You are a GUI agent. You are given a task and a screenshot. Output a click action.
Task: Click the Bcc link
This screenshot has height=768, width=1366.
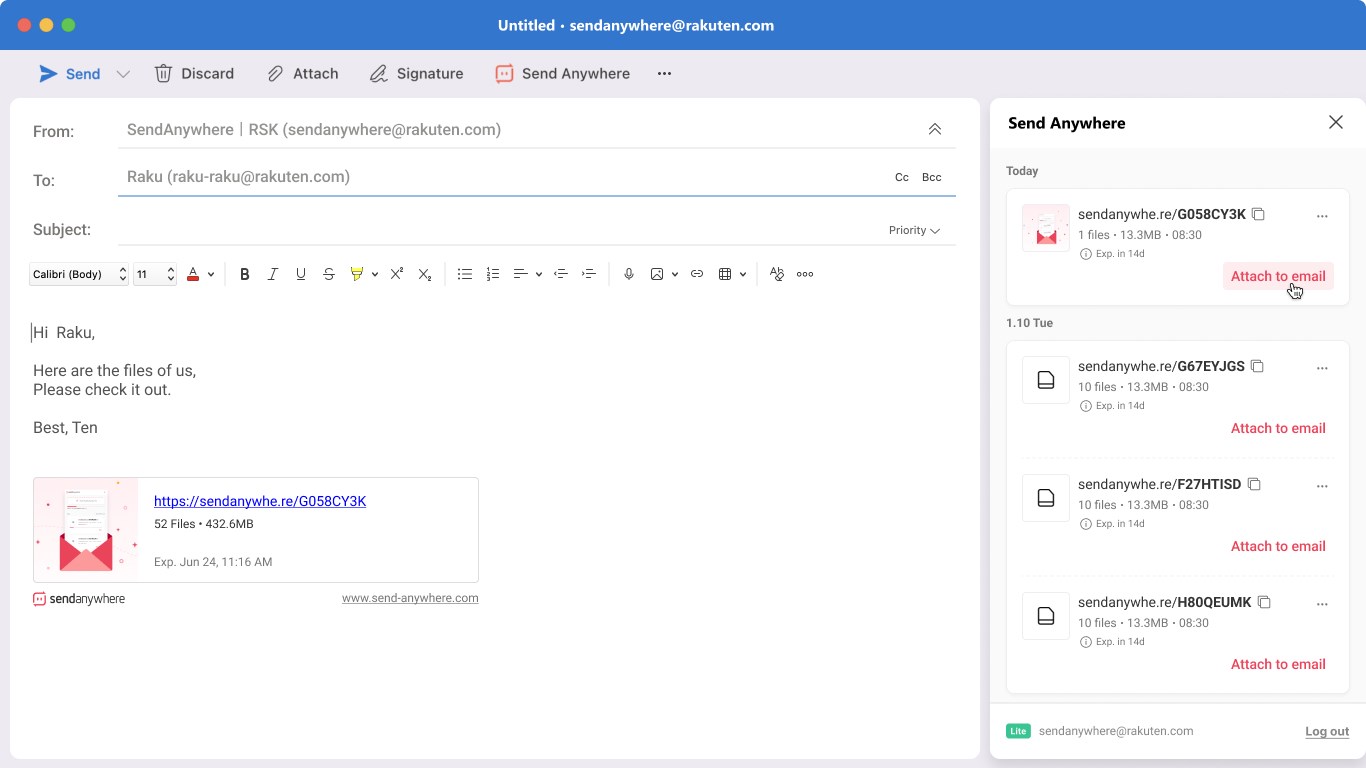(x=932, y=177)
